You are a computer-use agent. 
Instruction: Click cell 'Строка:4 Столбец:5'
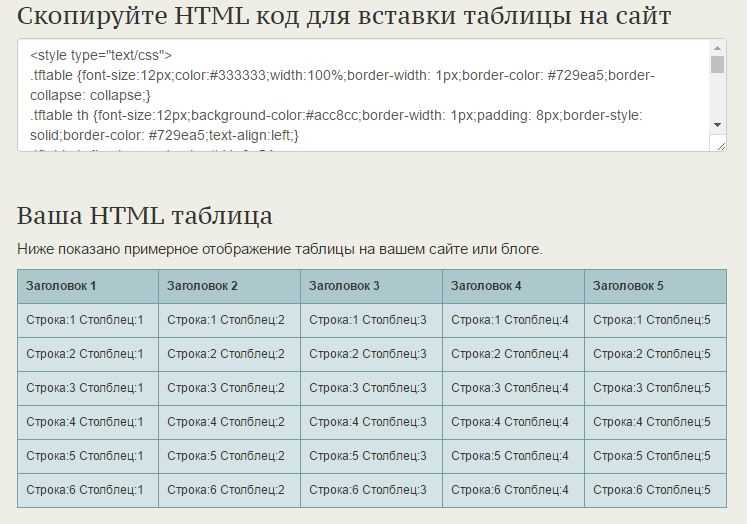tap(656, 422)
